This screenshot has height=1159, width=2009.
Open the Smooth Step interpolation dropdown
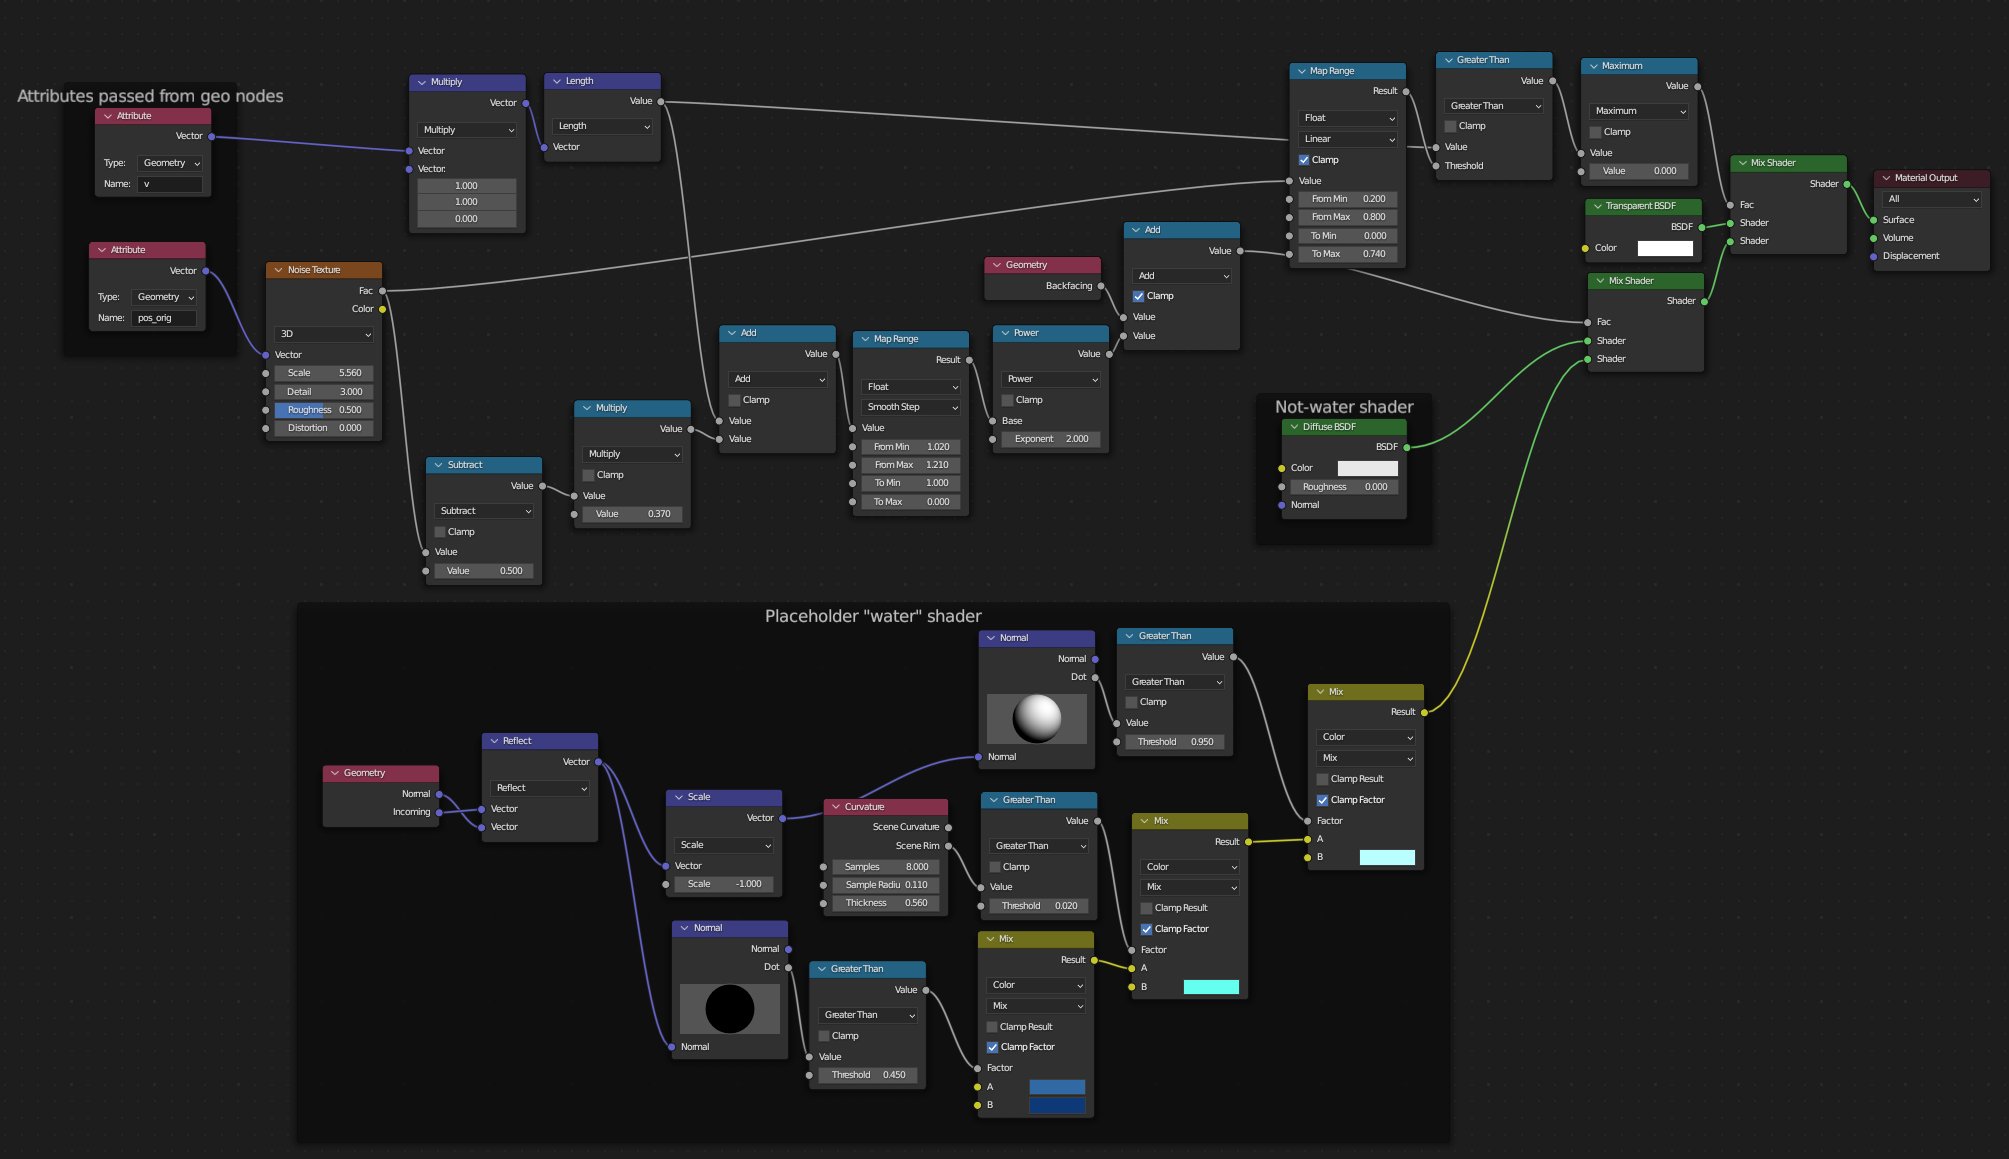pyautogui.click(x=911, y=407)
